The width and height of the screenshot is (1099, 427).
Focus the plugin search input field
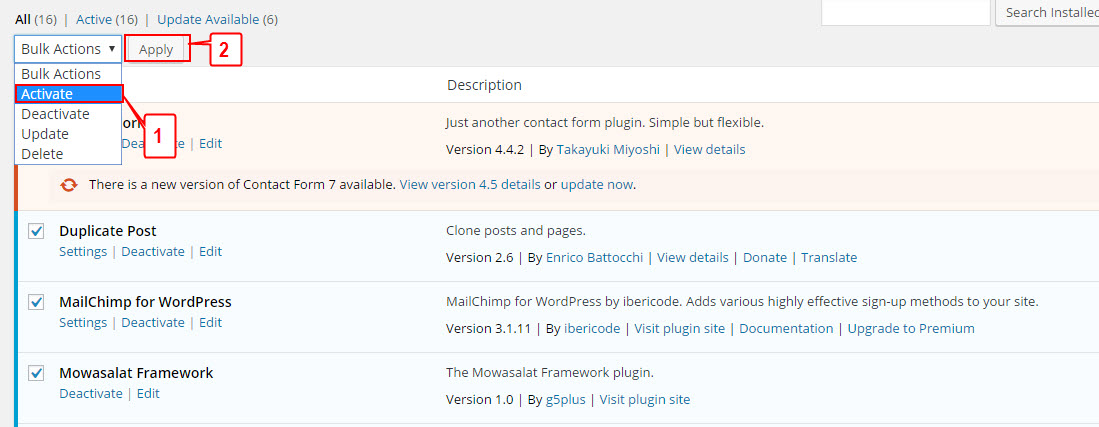pyautogui.click(x=906, y=13)
